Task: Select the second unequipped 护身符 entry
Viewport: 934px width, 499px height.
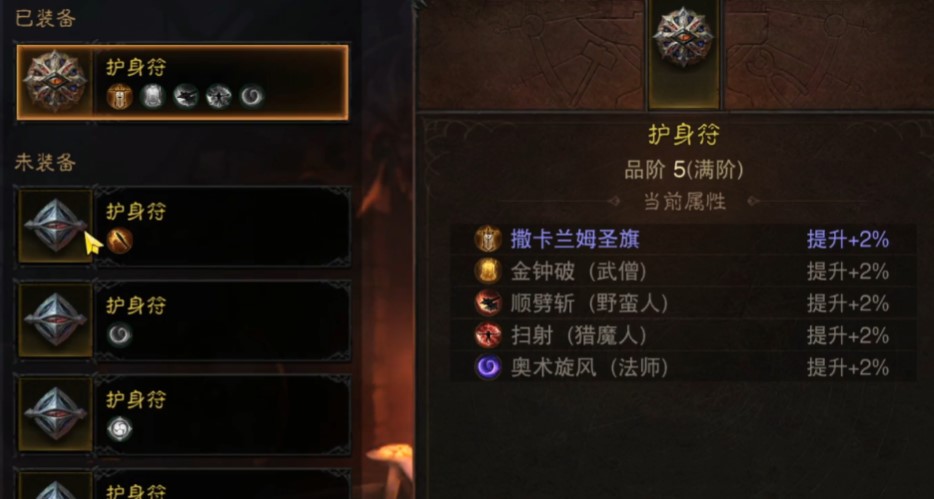Action: click(183, 319)
